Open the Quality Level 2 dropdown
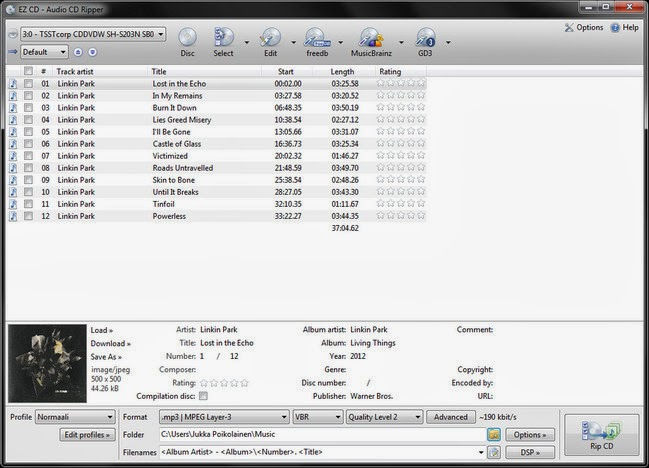The width and height of the screenshot is (649, 468). coord(384,417)
